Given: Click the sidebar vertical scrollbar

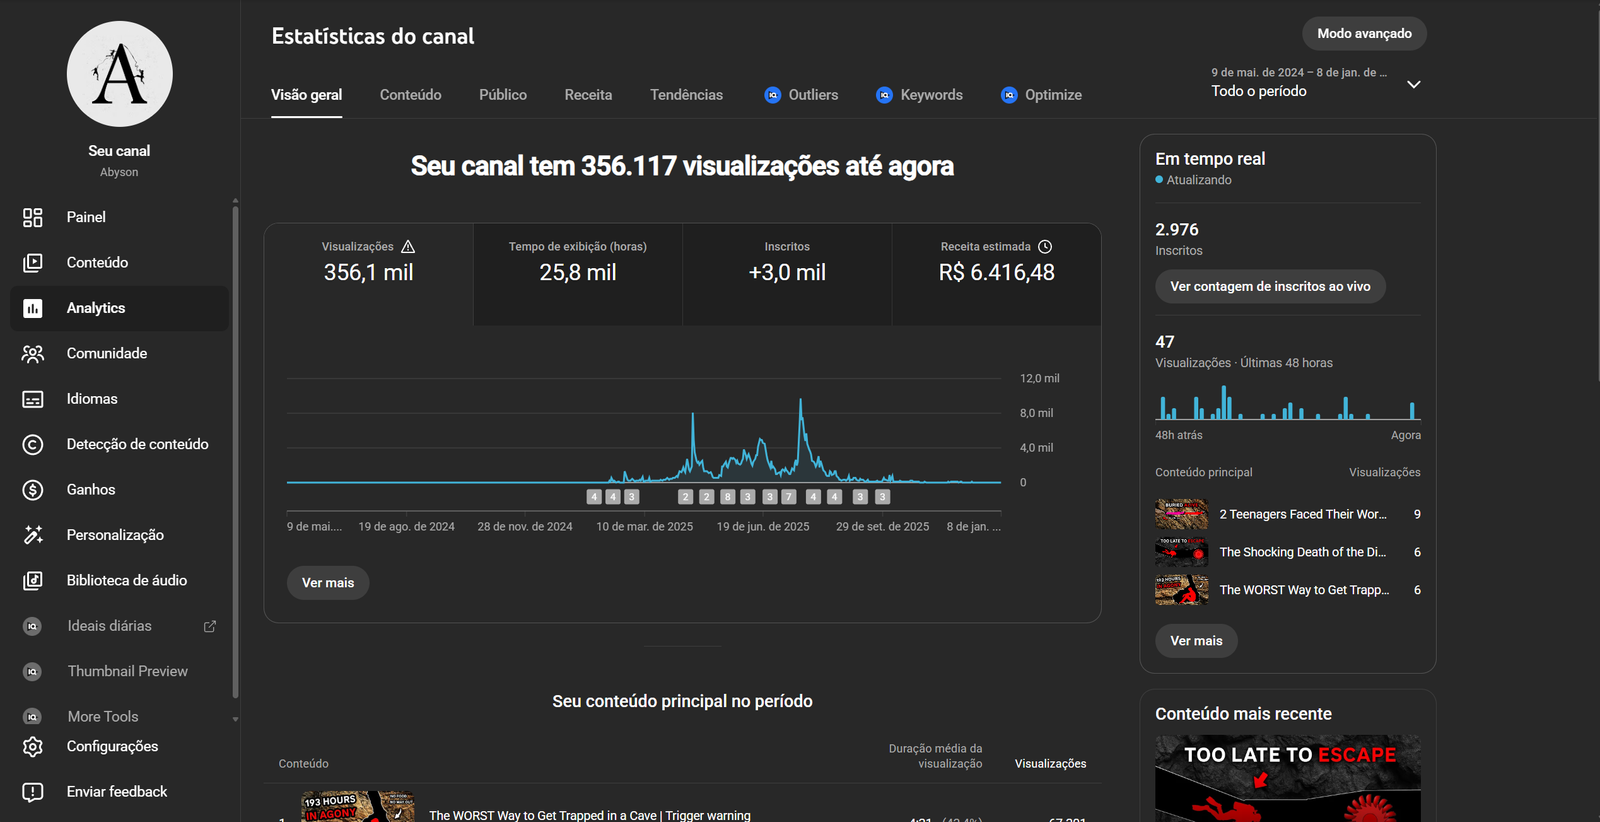Looking at the screenshot, I should click(235, 452).
